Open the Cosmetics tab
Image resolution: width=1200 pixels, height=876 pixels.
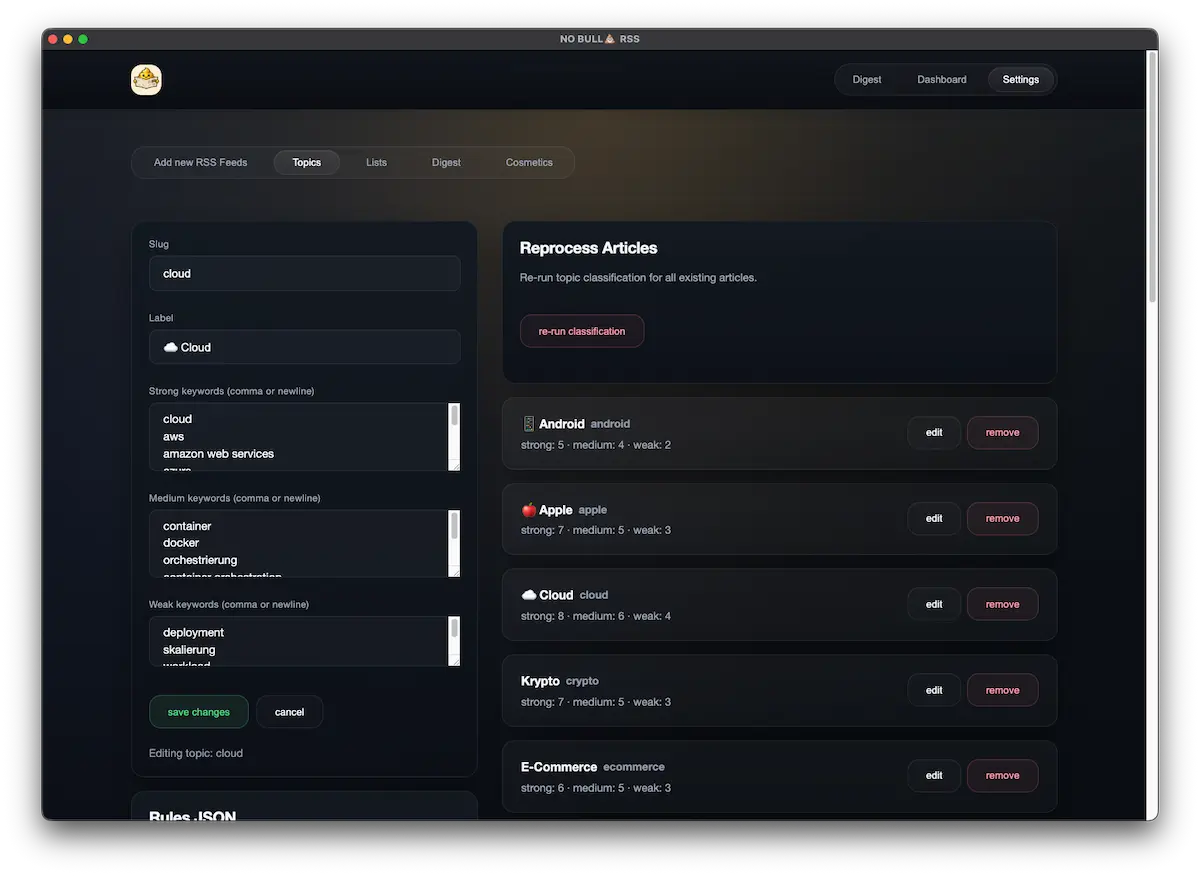pyautogui.click(x=529, y=162)
